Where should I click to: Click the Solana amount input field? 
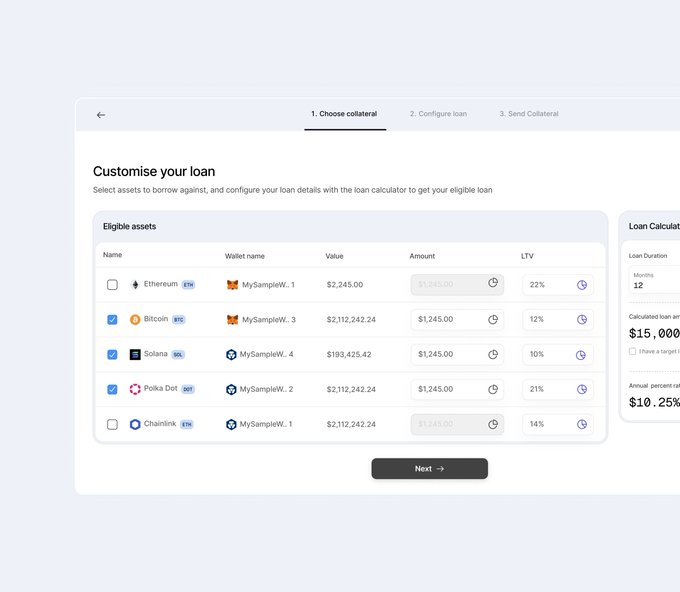click(457, 354)
